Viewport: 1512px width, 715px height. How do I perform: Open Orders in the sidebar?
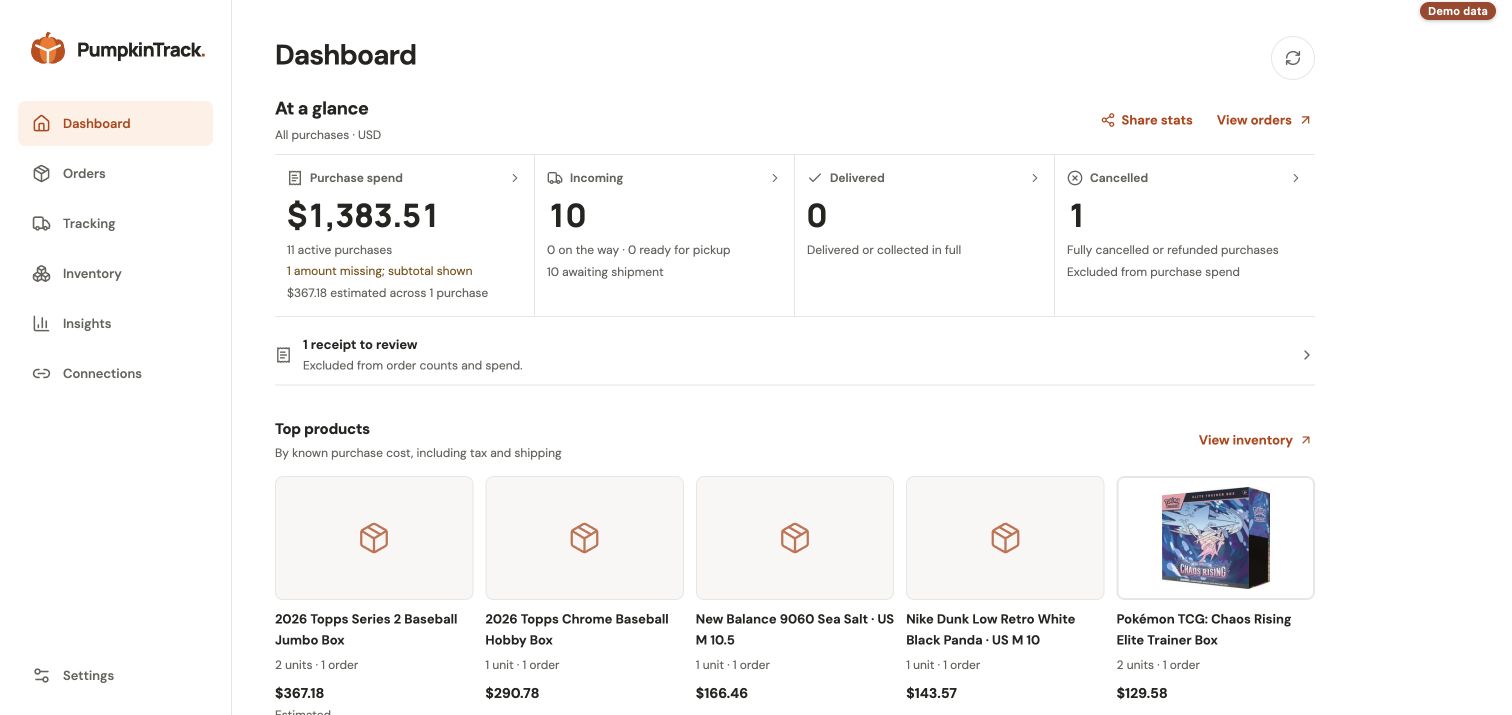point(115,173)
